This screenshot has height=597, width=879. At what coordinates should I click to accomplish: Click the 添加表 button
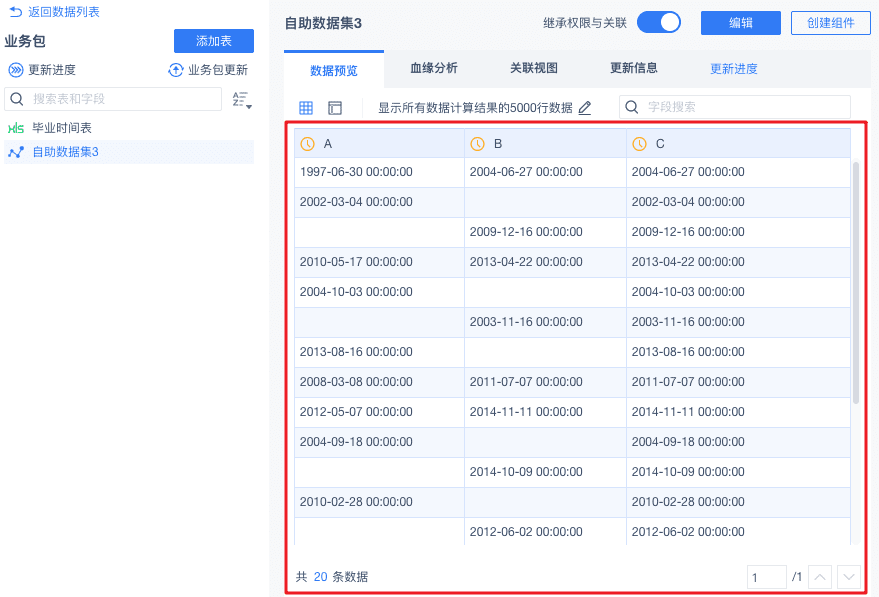coord(214,41)
